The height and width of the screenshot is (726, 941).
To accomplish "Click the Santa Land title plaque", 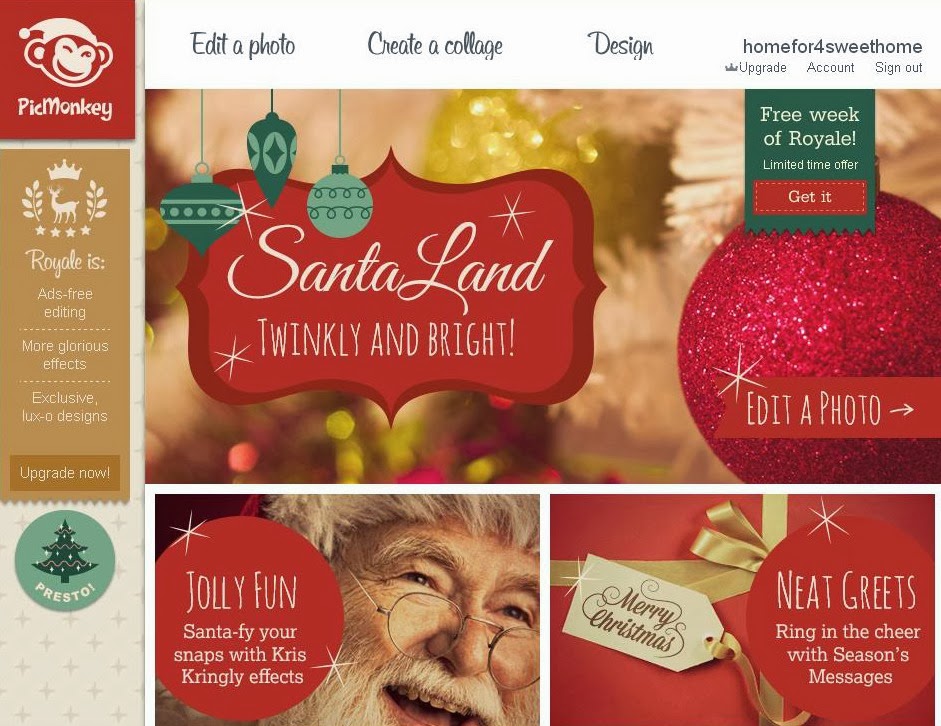I will pyautogui.click(x=393, y=288).
